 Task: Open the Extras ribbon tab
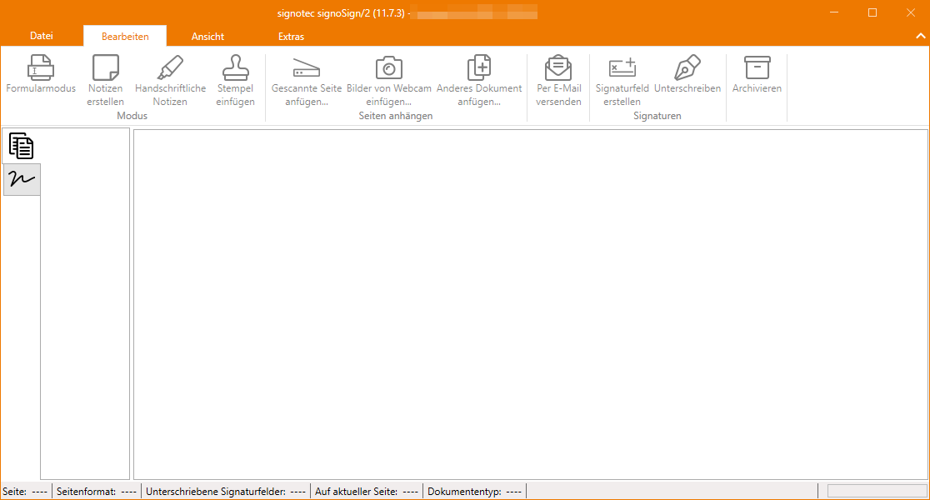(x=291, y=36)
